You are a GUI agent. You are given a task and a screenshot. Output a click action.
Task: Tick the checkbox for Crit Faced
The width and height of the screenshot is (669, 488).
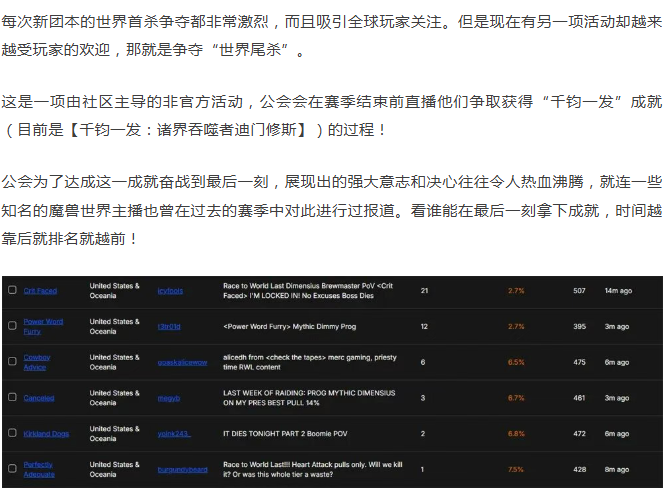(12, 291)
